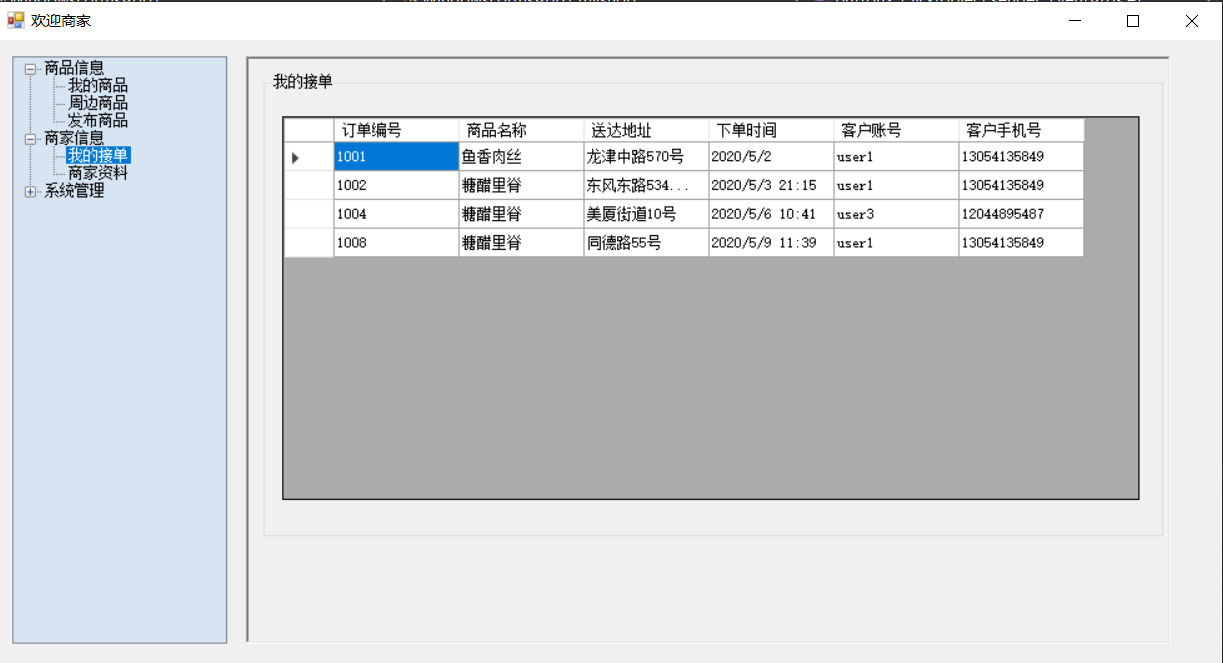Image resolution: width=1223 pixels, height=663 pixels.
Task: Minimize the 欢迎商家 window
Action: [x=1075, y=20]
